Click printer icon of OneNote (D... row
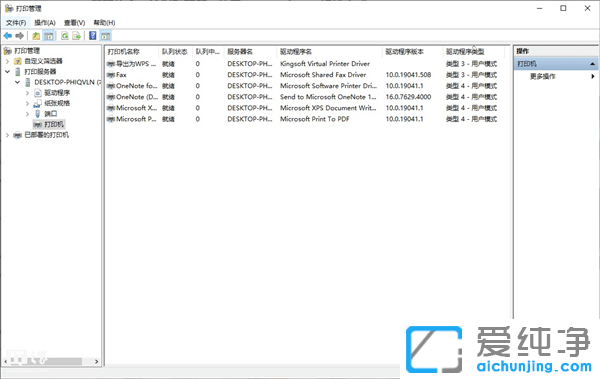The width and height of the screenshot is (600, 379). [x=111, y=97]
